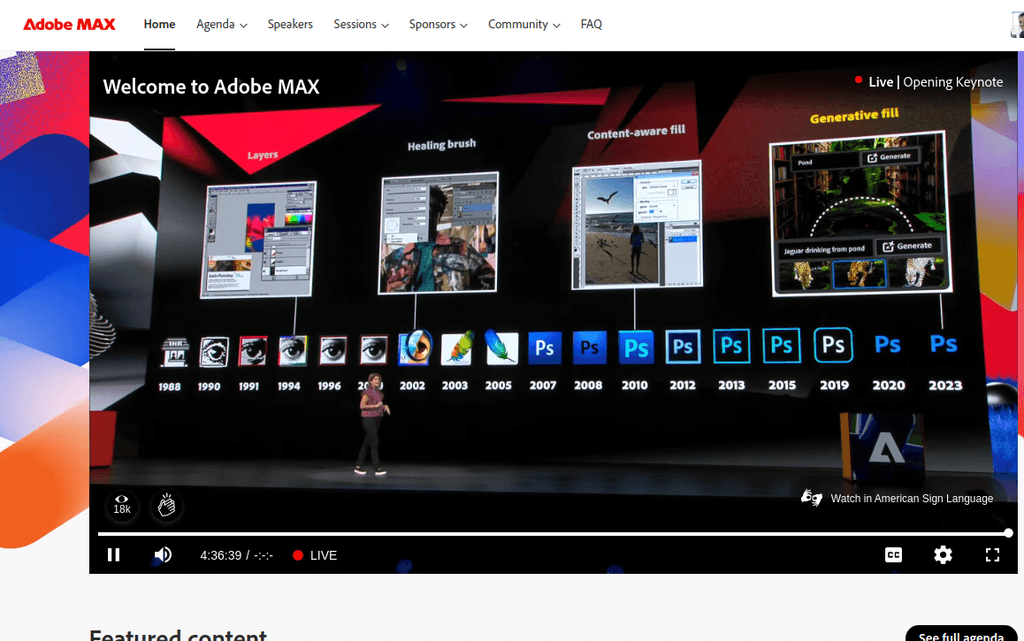Toggle closed captions with the CC button
1024x641 pixels.
click(x=893, y=555)
